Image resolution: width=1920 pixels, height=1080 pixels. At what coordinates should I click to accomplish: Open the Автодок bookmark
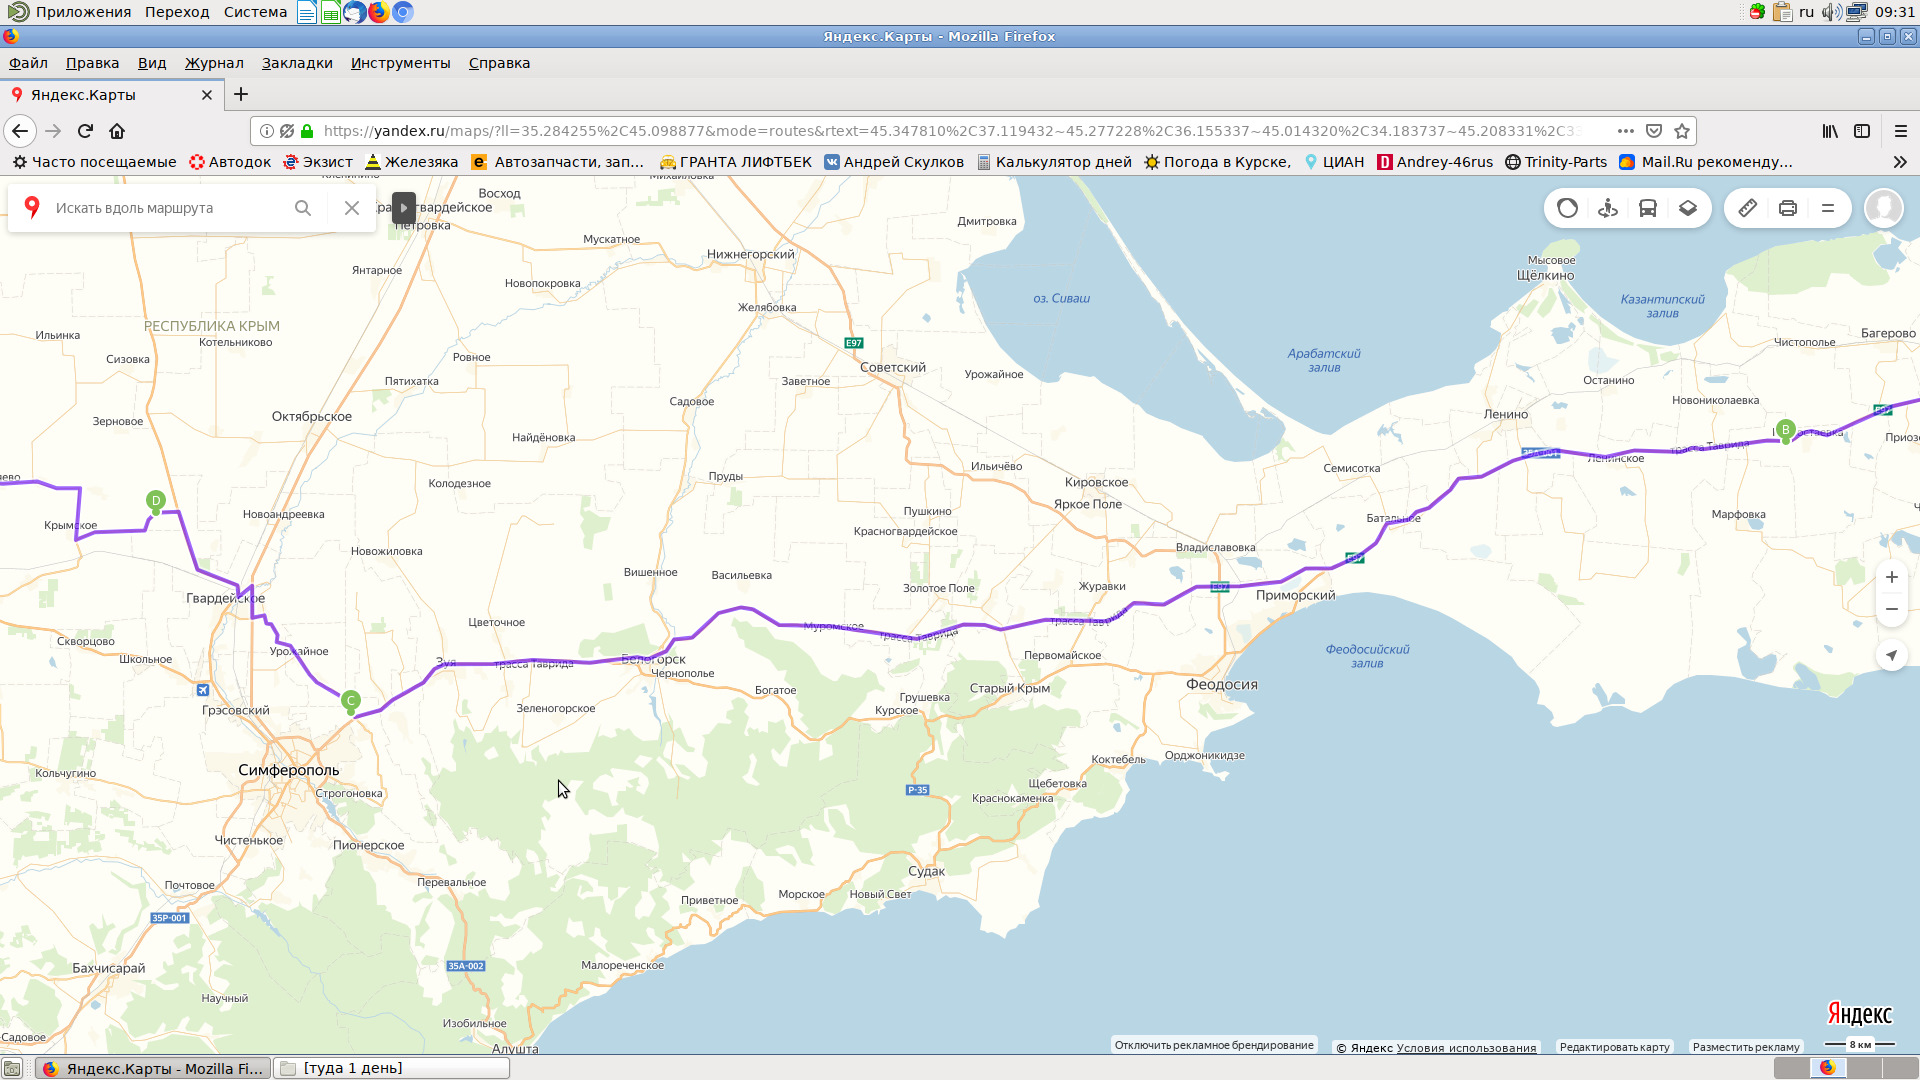pyautogui.click(x=230, y=162)
